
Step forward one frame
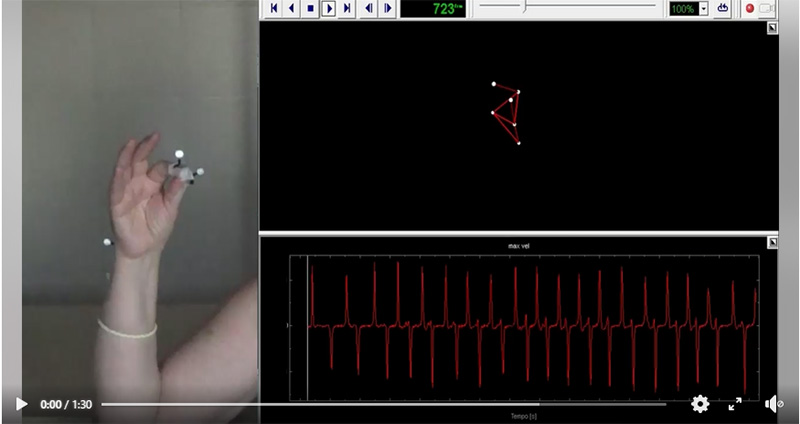tap(387, 8)
